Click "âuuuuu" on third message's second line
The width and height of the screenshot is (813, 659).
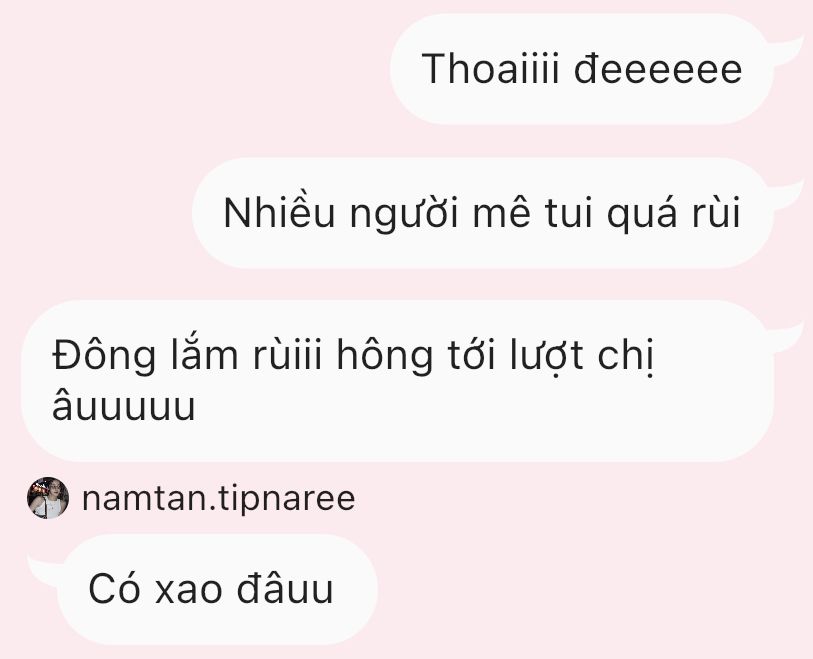click(124, 404)
